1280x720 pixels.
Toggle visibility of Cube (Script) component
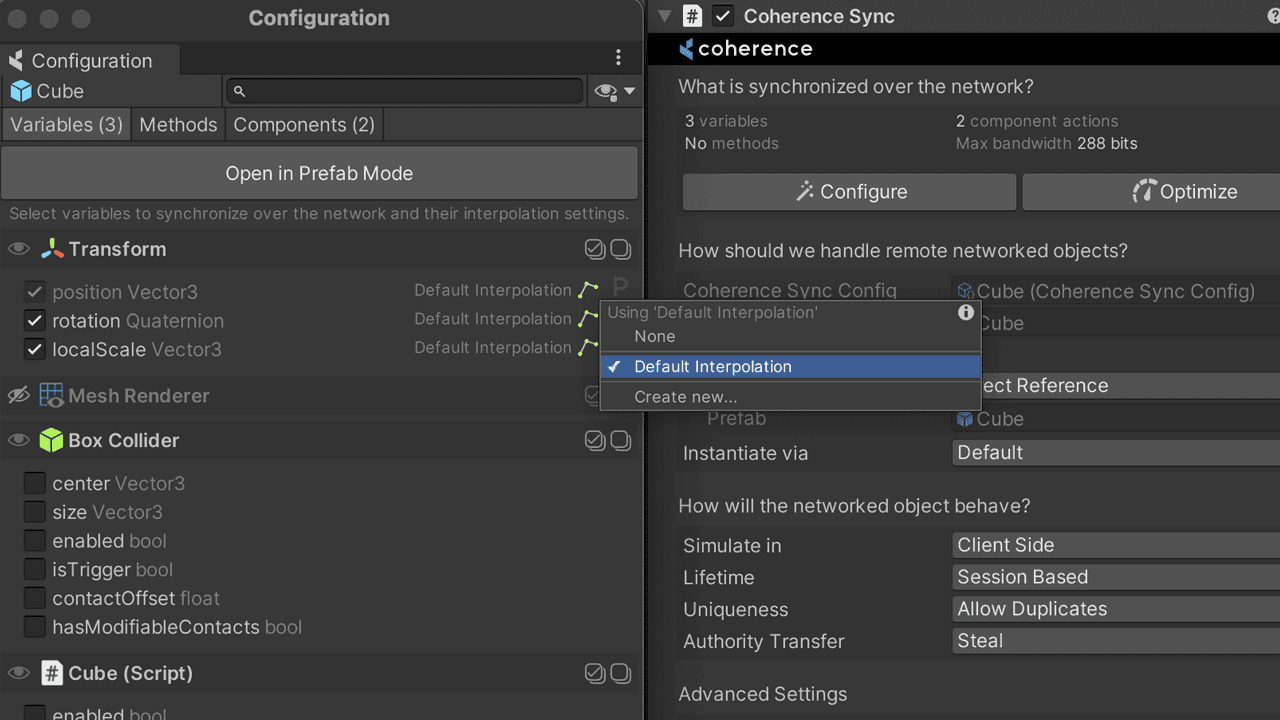point(19,673)
